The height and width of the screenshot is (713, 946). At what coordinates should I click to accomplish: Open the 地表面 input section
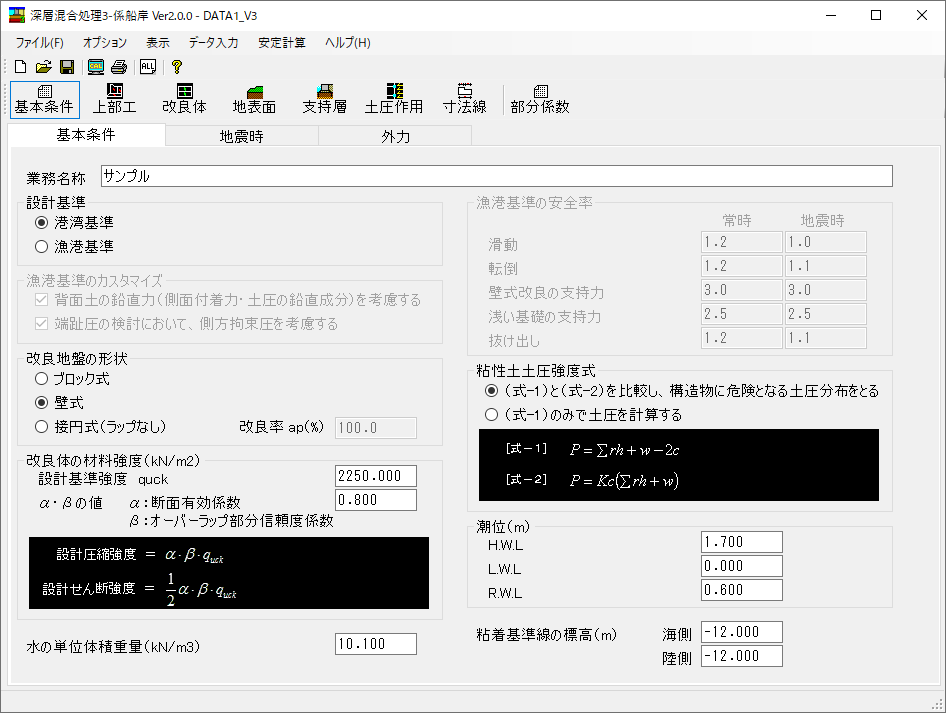(x=254, y=98)
